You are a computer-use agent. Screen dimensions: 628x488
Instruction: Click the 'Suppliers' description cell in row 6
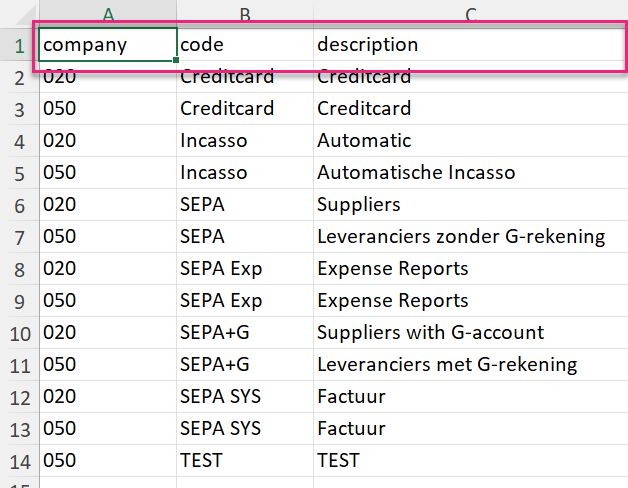[x=471, y=205]
